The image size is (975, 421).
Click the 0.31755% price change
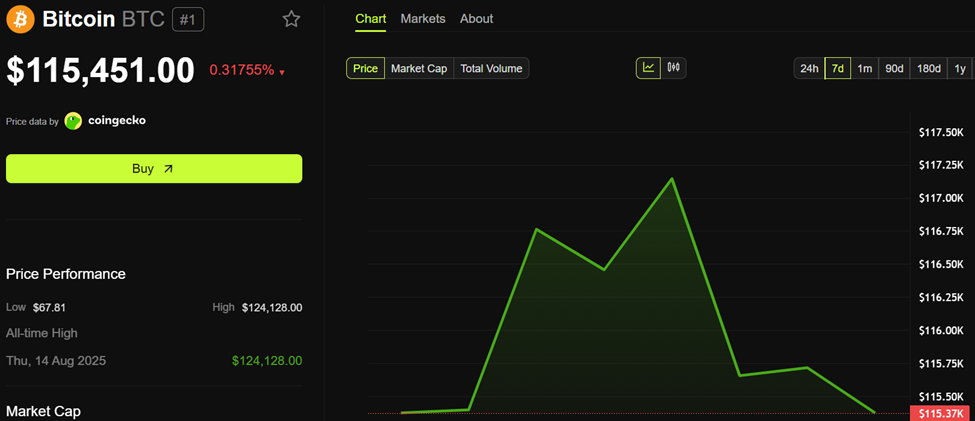tap(242, 70)
